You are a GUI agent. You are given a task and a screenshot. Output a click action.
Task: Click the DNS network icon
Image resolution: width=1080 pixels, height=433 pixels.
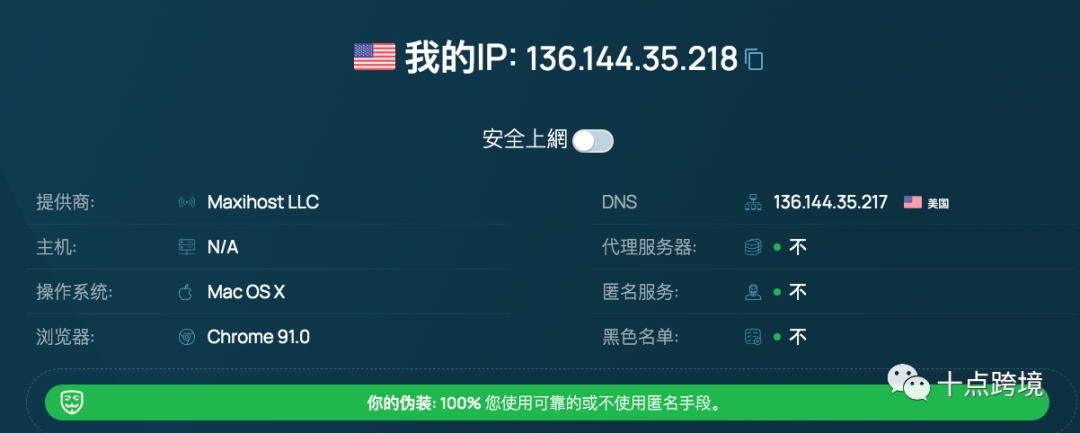pos(753,203)
